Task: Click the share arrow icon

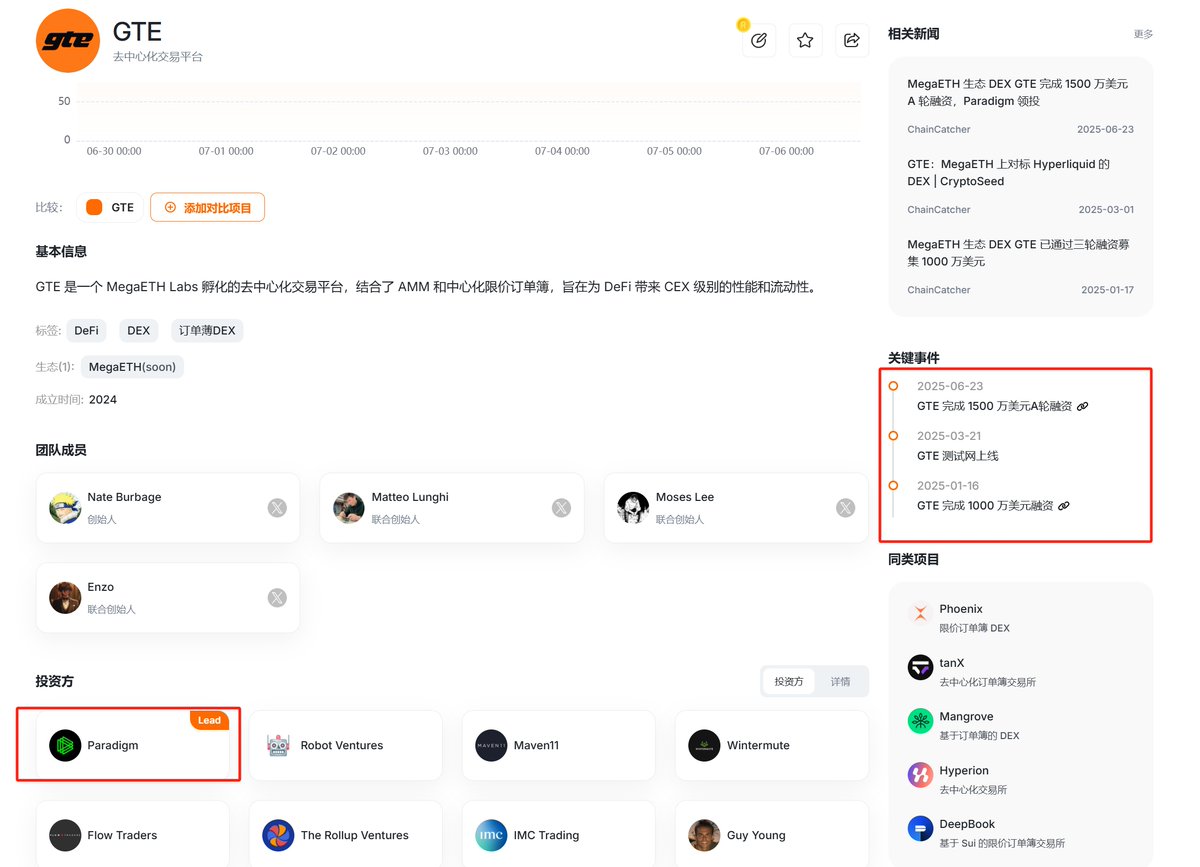Action: tap(852, 41)
